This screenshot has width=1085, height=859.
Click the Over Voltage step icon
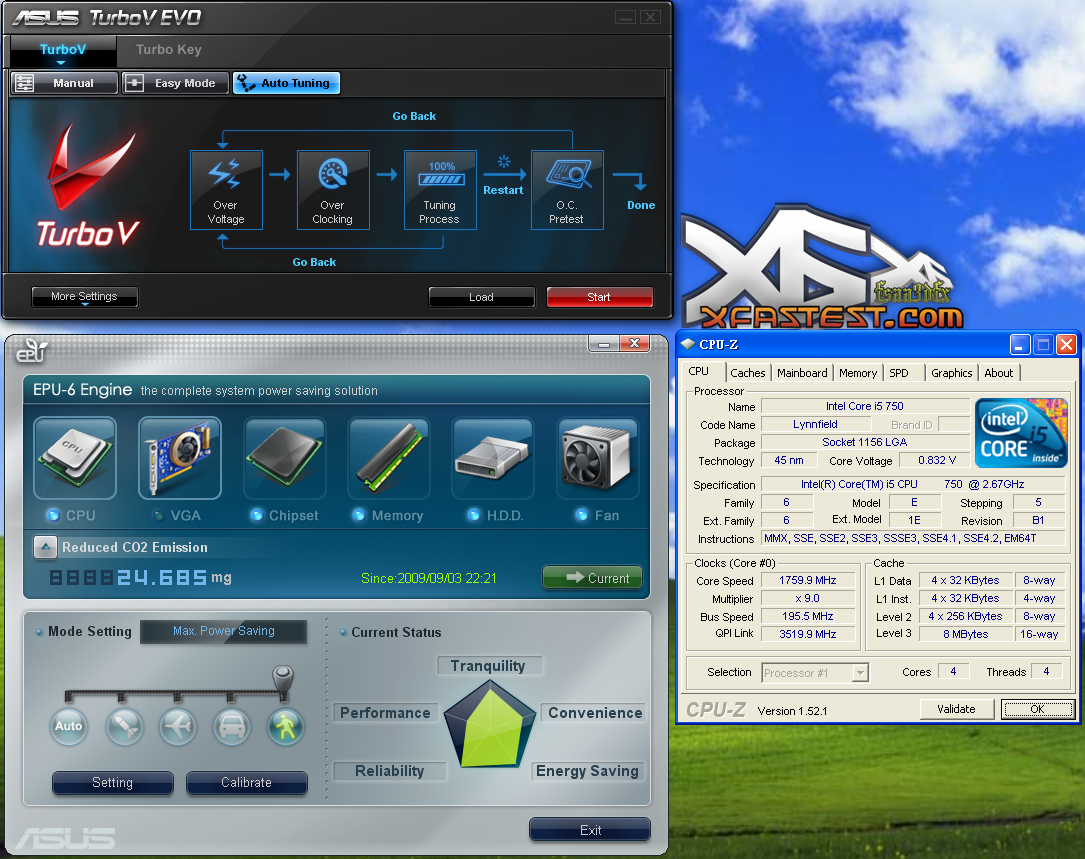pyautogui.click(x=226, y=190)
